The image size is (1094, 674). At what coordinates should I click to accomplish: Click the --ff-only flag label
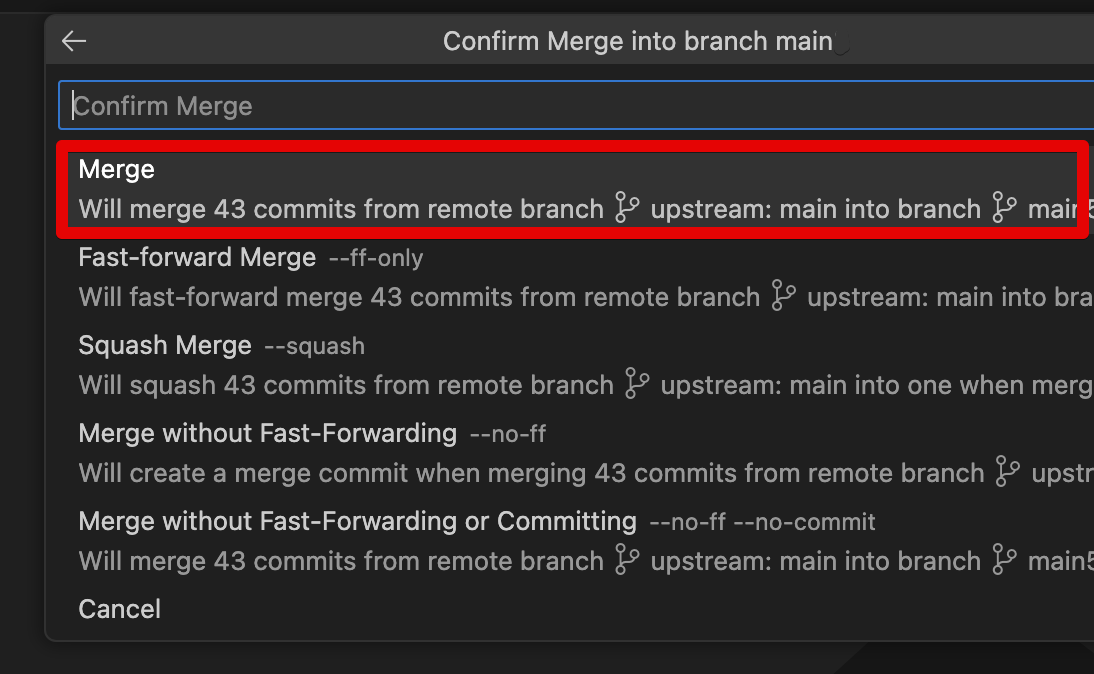(x=376, y=258)
